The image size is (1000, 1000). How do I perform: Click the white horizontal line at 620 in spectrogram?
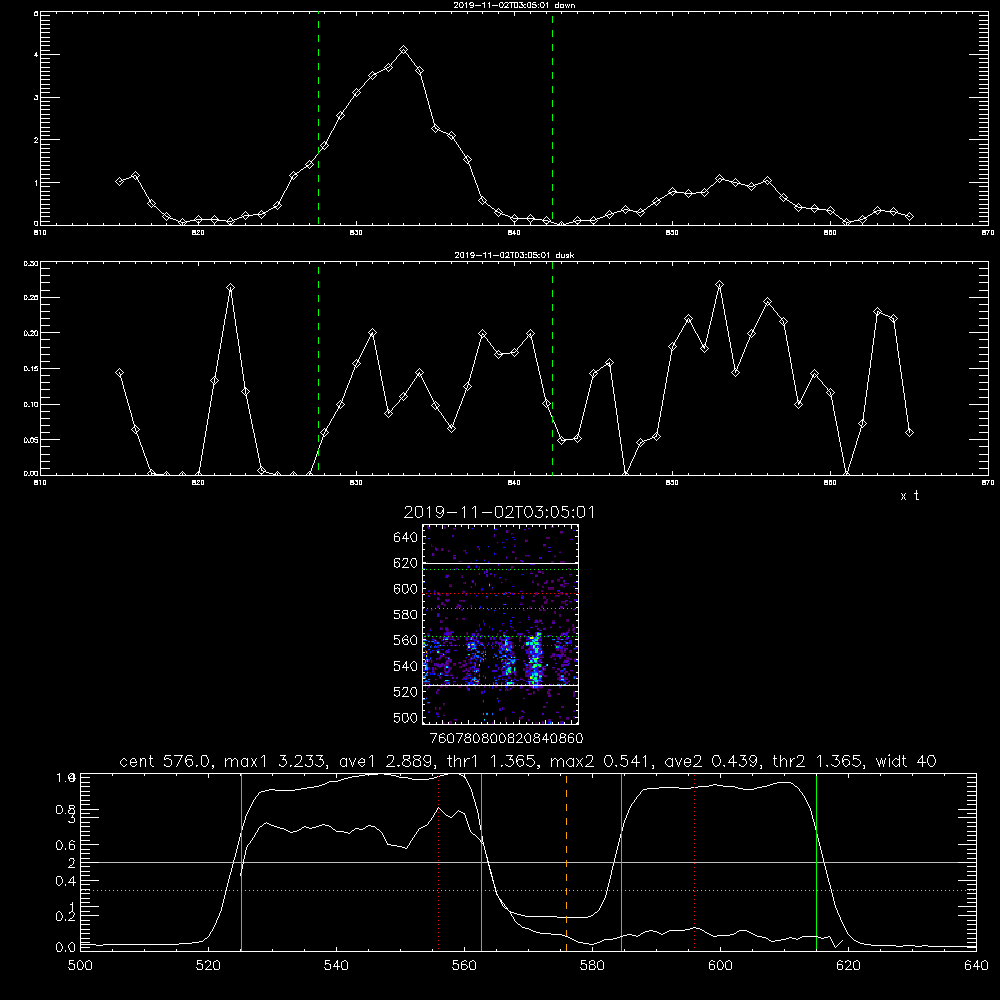tap(500, 563)
